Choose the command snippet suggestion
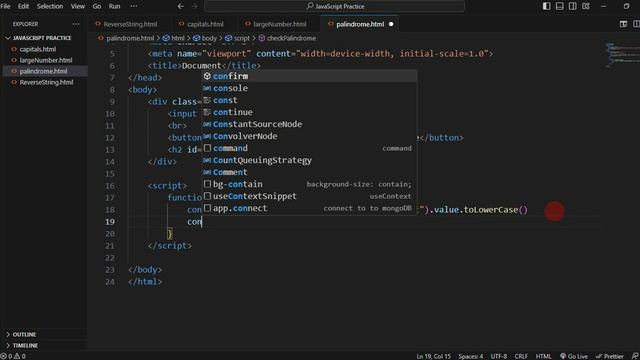640x360 pixels. [x=309, y=148]
